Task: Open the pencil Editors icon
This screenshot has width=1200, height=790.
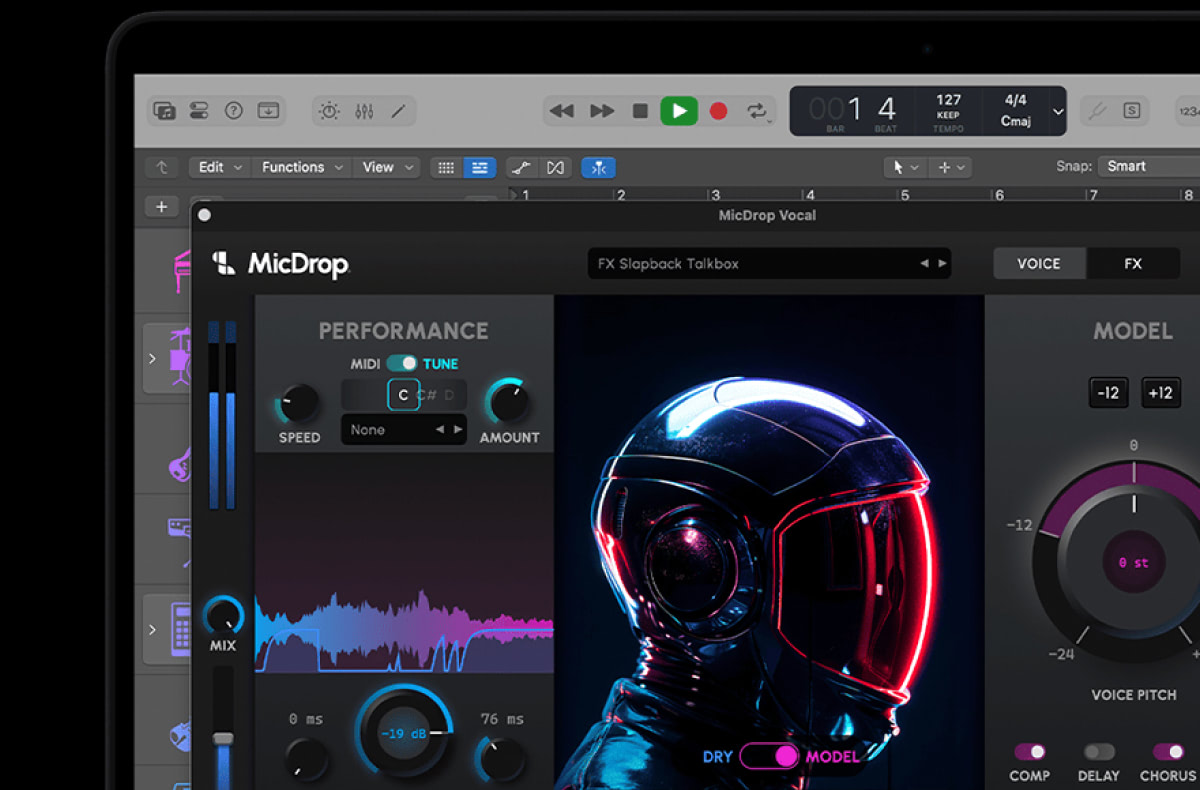Action: coord(398,111)
